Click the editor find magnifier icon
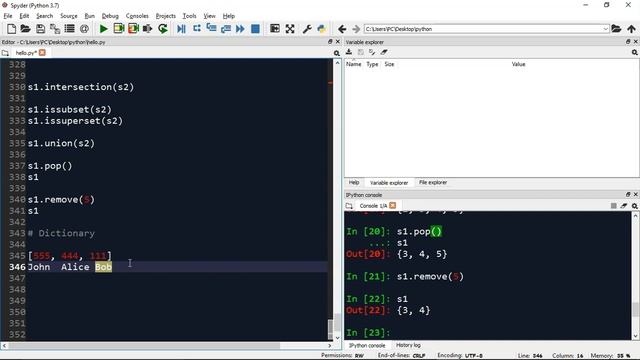 click(336, 53)
